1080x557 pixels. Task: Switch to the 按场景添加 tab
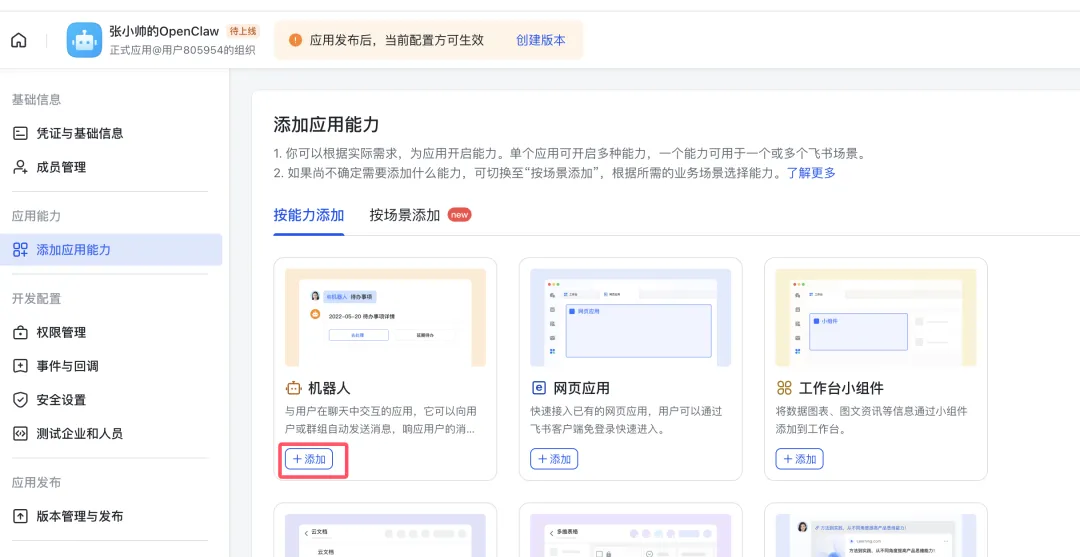point(404,215)
